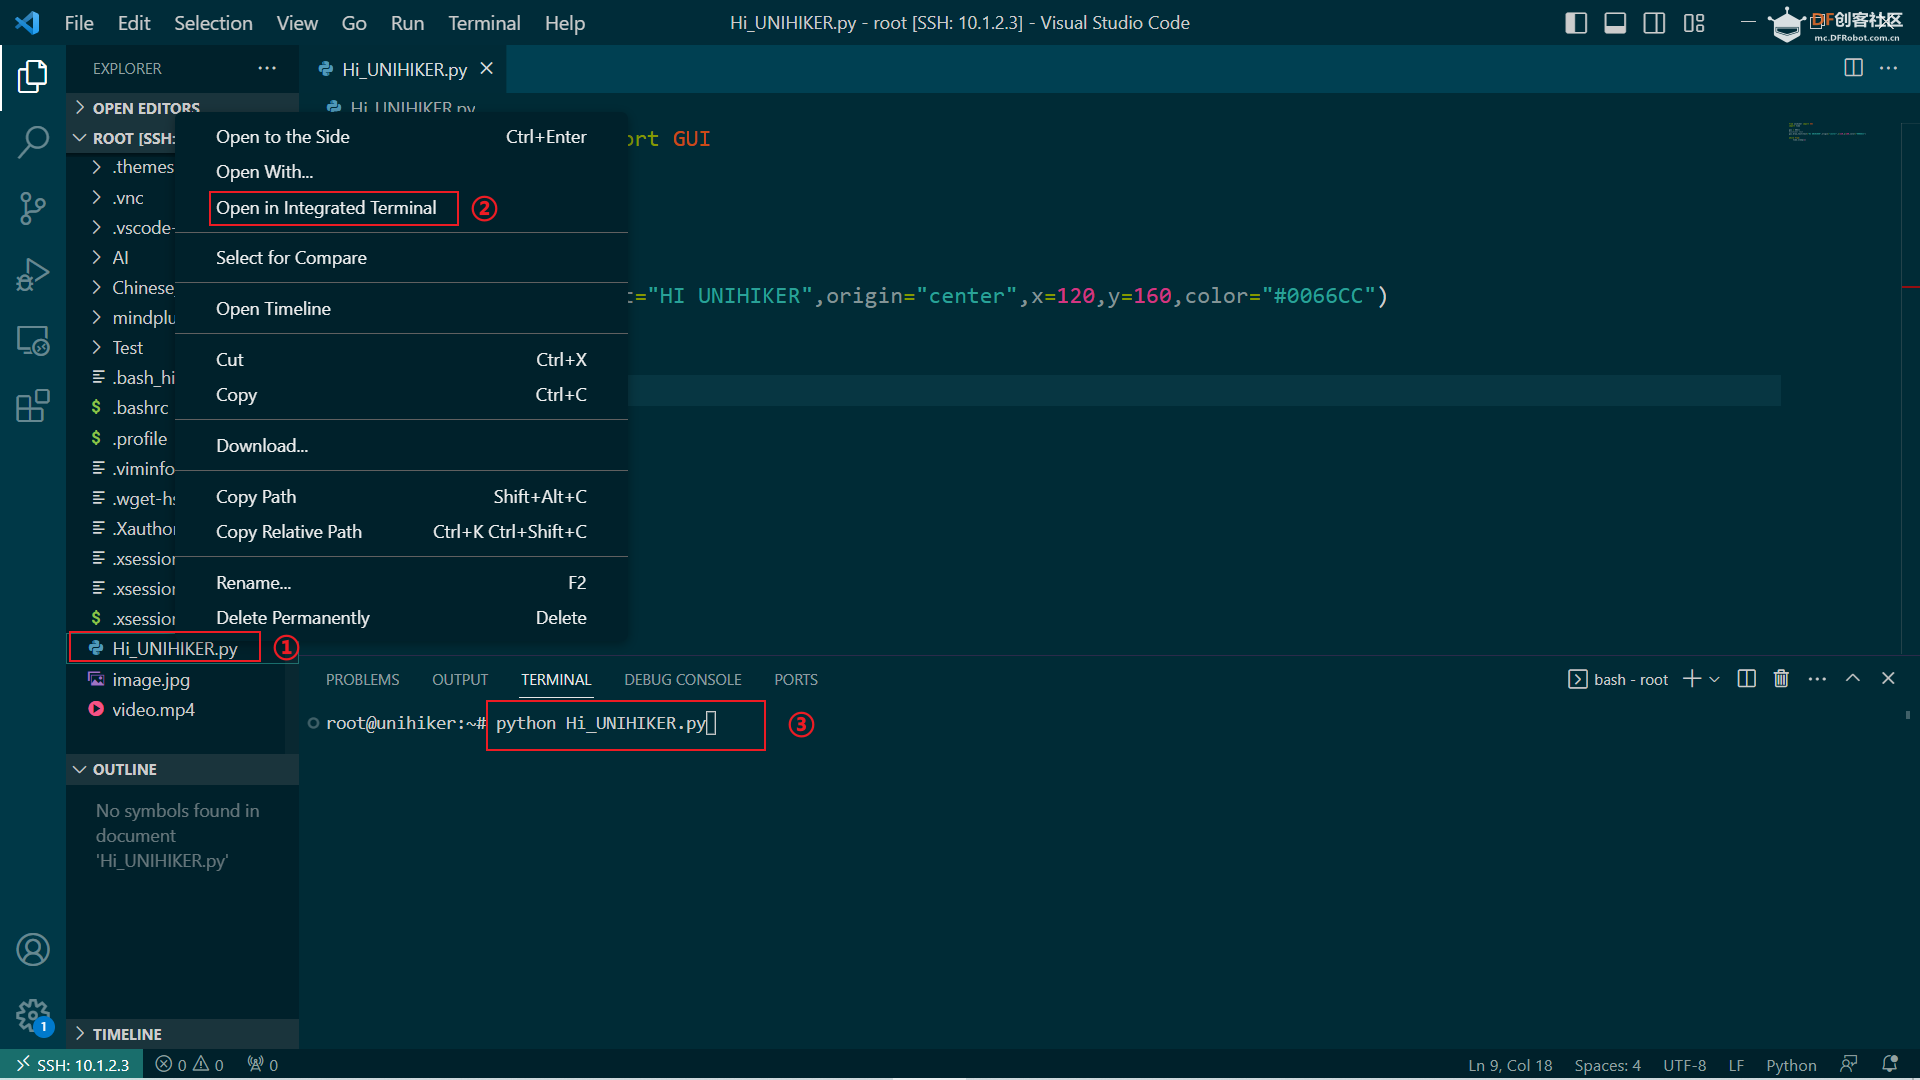The image size is (1920, 1080).
Task: Click the bash - root terminal label
Action: pyautogui.click(x=1618, y=679)
